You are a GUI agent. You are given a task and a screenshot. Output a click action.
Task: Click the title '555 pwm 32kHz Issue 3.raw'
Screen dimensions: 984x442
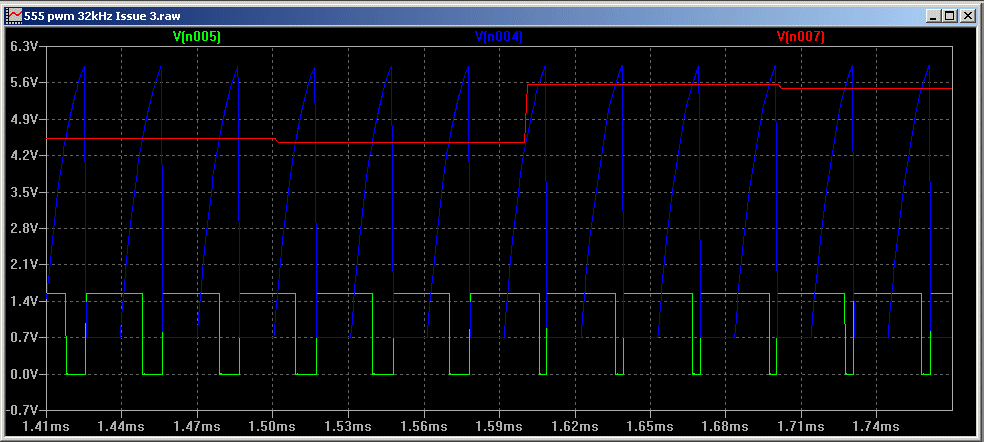click(x=102, y=16)
